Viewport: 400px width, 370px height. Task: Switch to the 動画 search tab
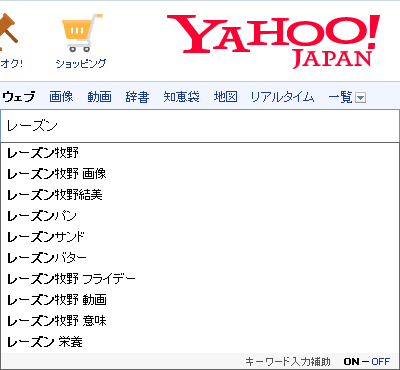click(99, 97)
